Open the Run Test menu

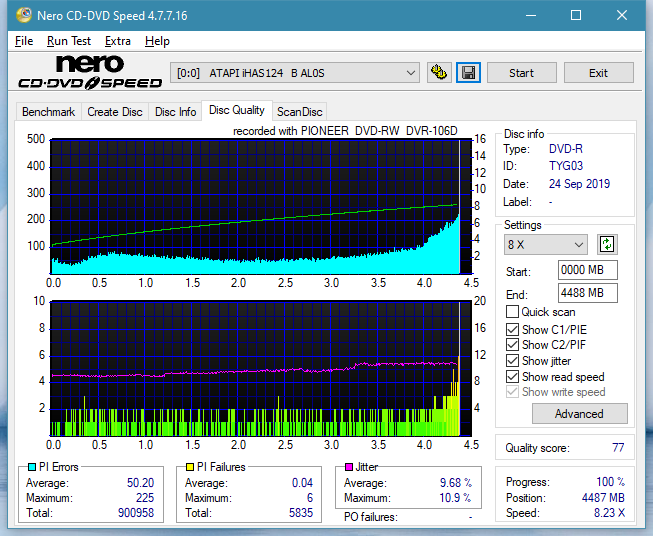[x=69, y=41]
